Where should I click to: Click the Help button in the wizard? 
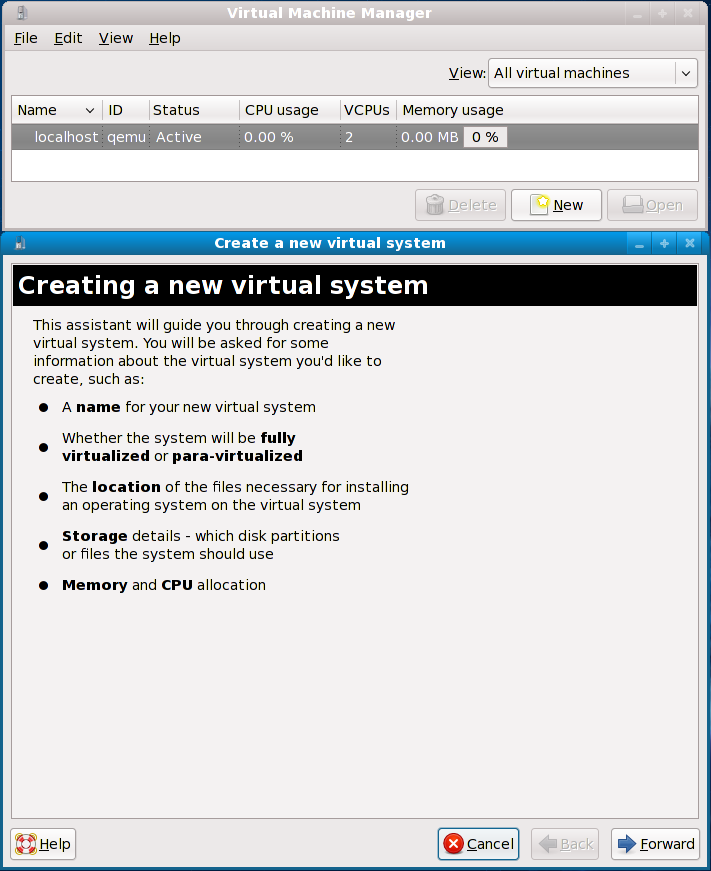(x=43, y=844)
